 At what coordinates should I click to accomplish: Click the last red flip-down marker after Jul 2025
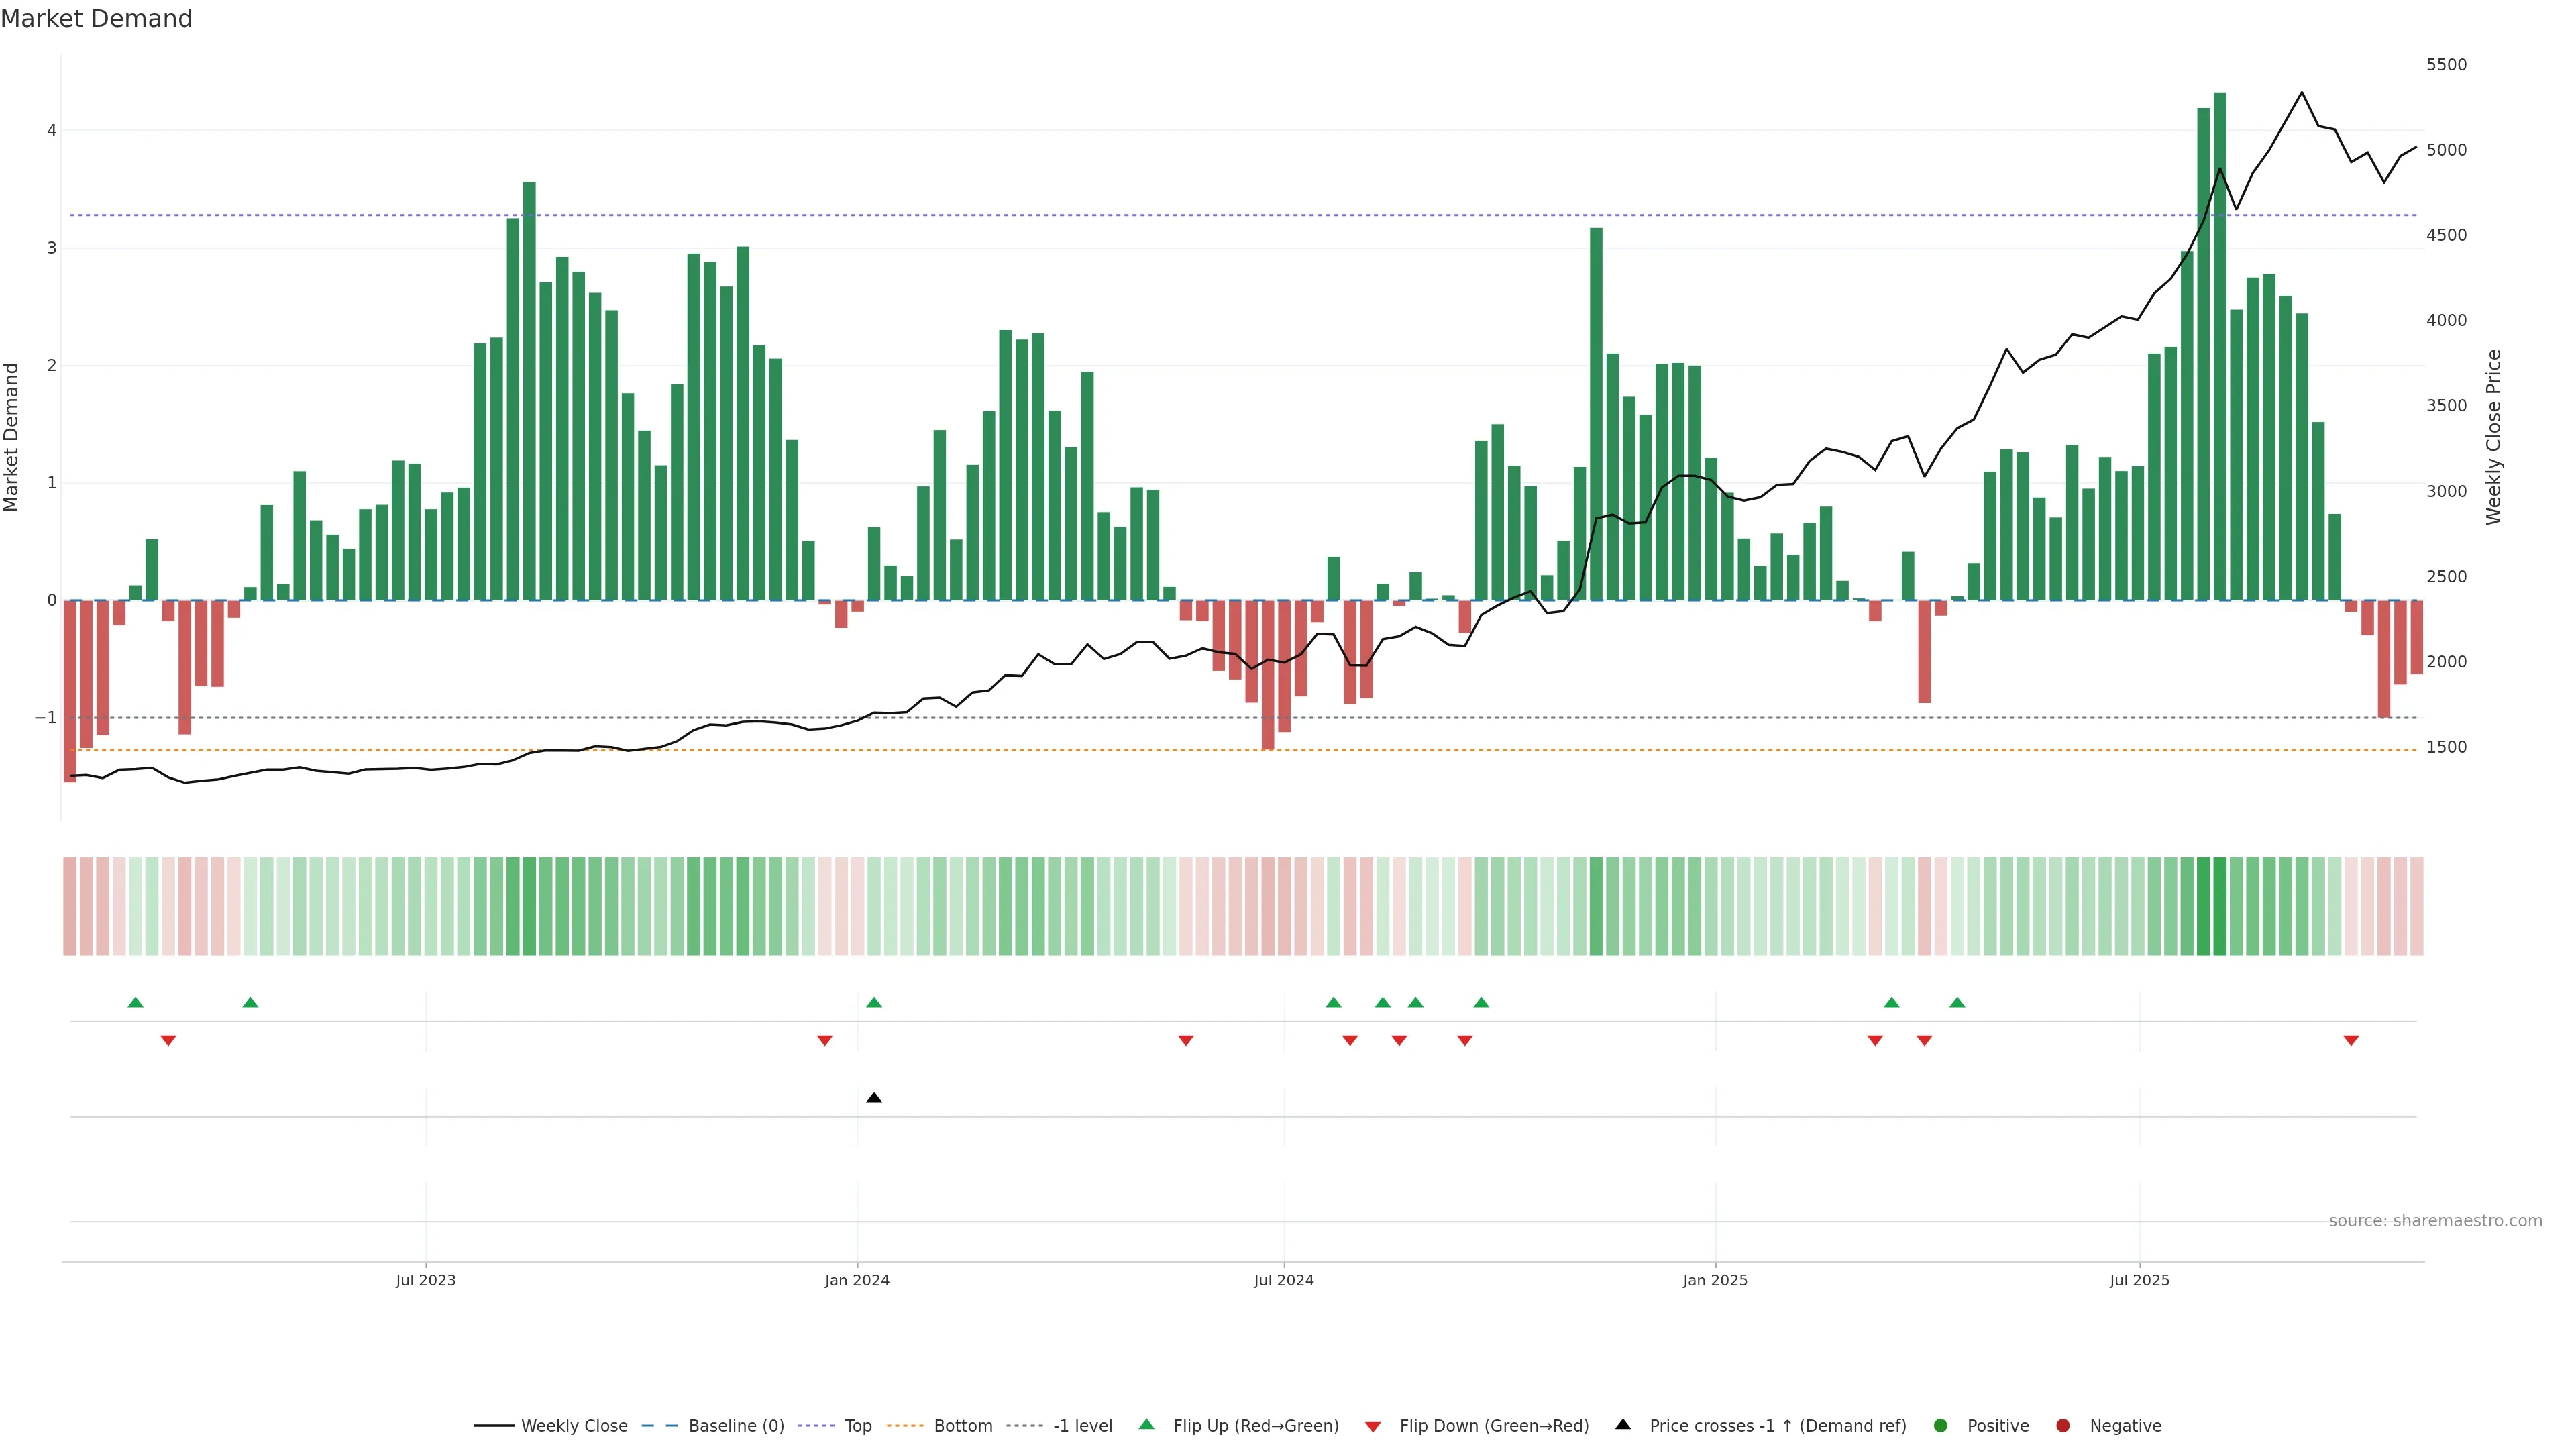pyautogui.click(x=2351, y=1041)
